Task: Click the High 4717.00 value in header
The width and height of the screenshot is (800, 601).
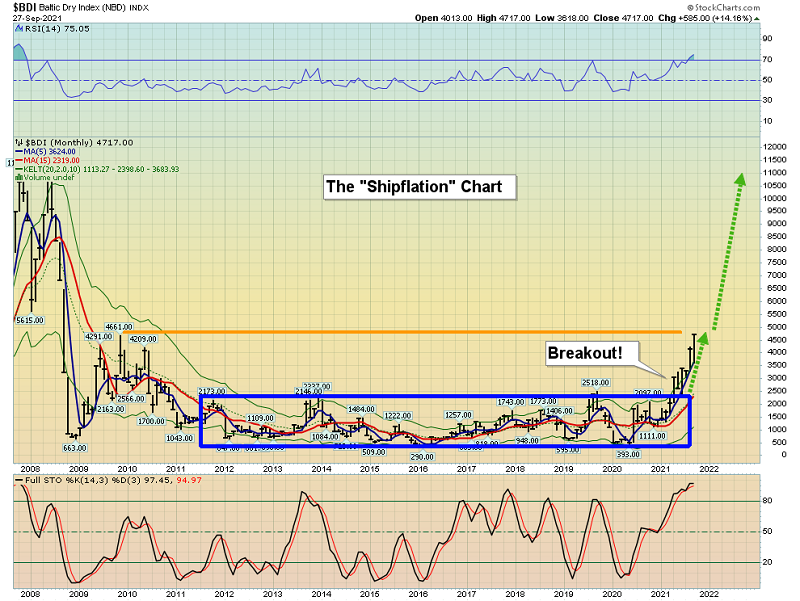Action: click(x=504, y=18)
